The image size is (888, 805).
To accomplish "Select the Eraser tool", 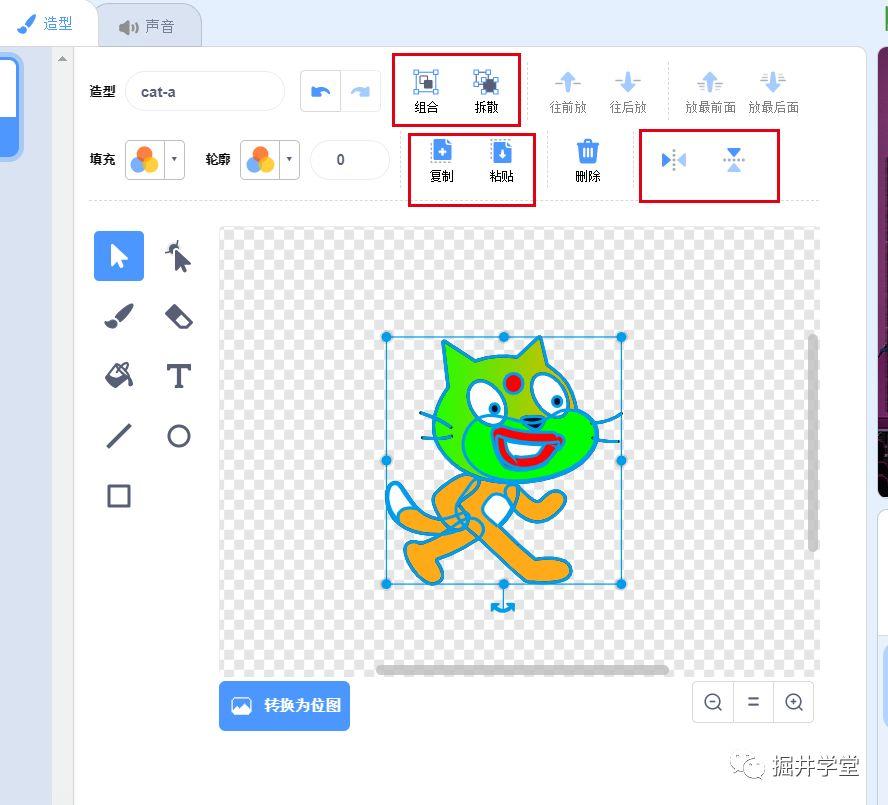I will pyautogui.click(x=178, y=316).
